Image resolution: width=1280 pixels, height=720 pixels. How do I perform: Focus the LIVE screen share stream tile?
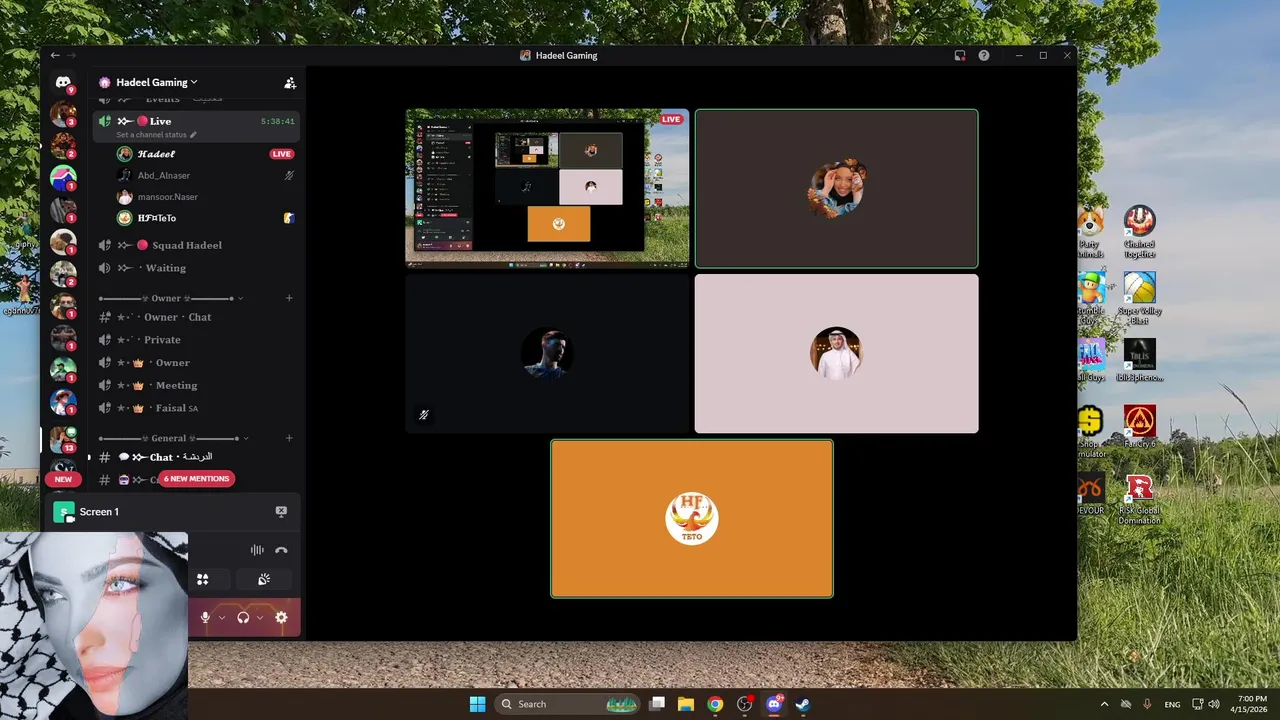(547, 188)
